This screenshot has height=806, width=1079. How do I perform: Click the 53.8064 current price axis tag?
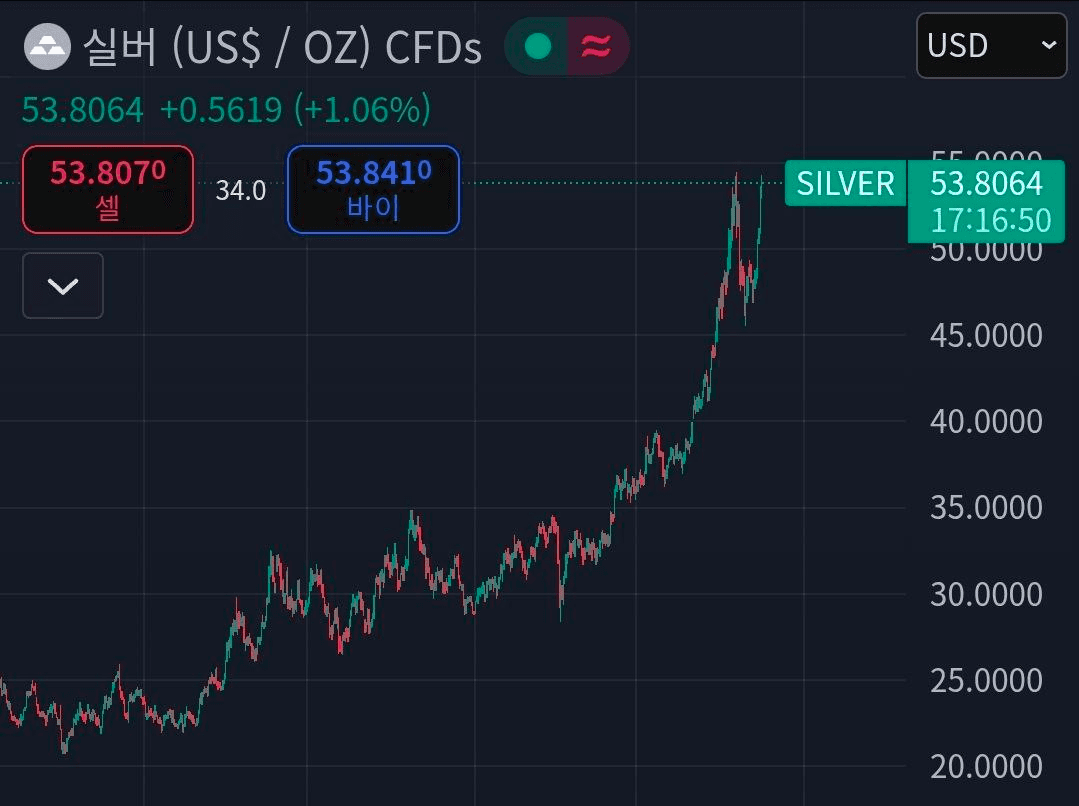click(x=986, y=183)
